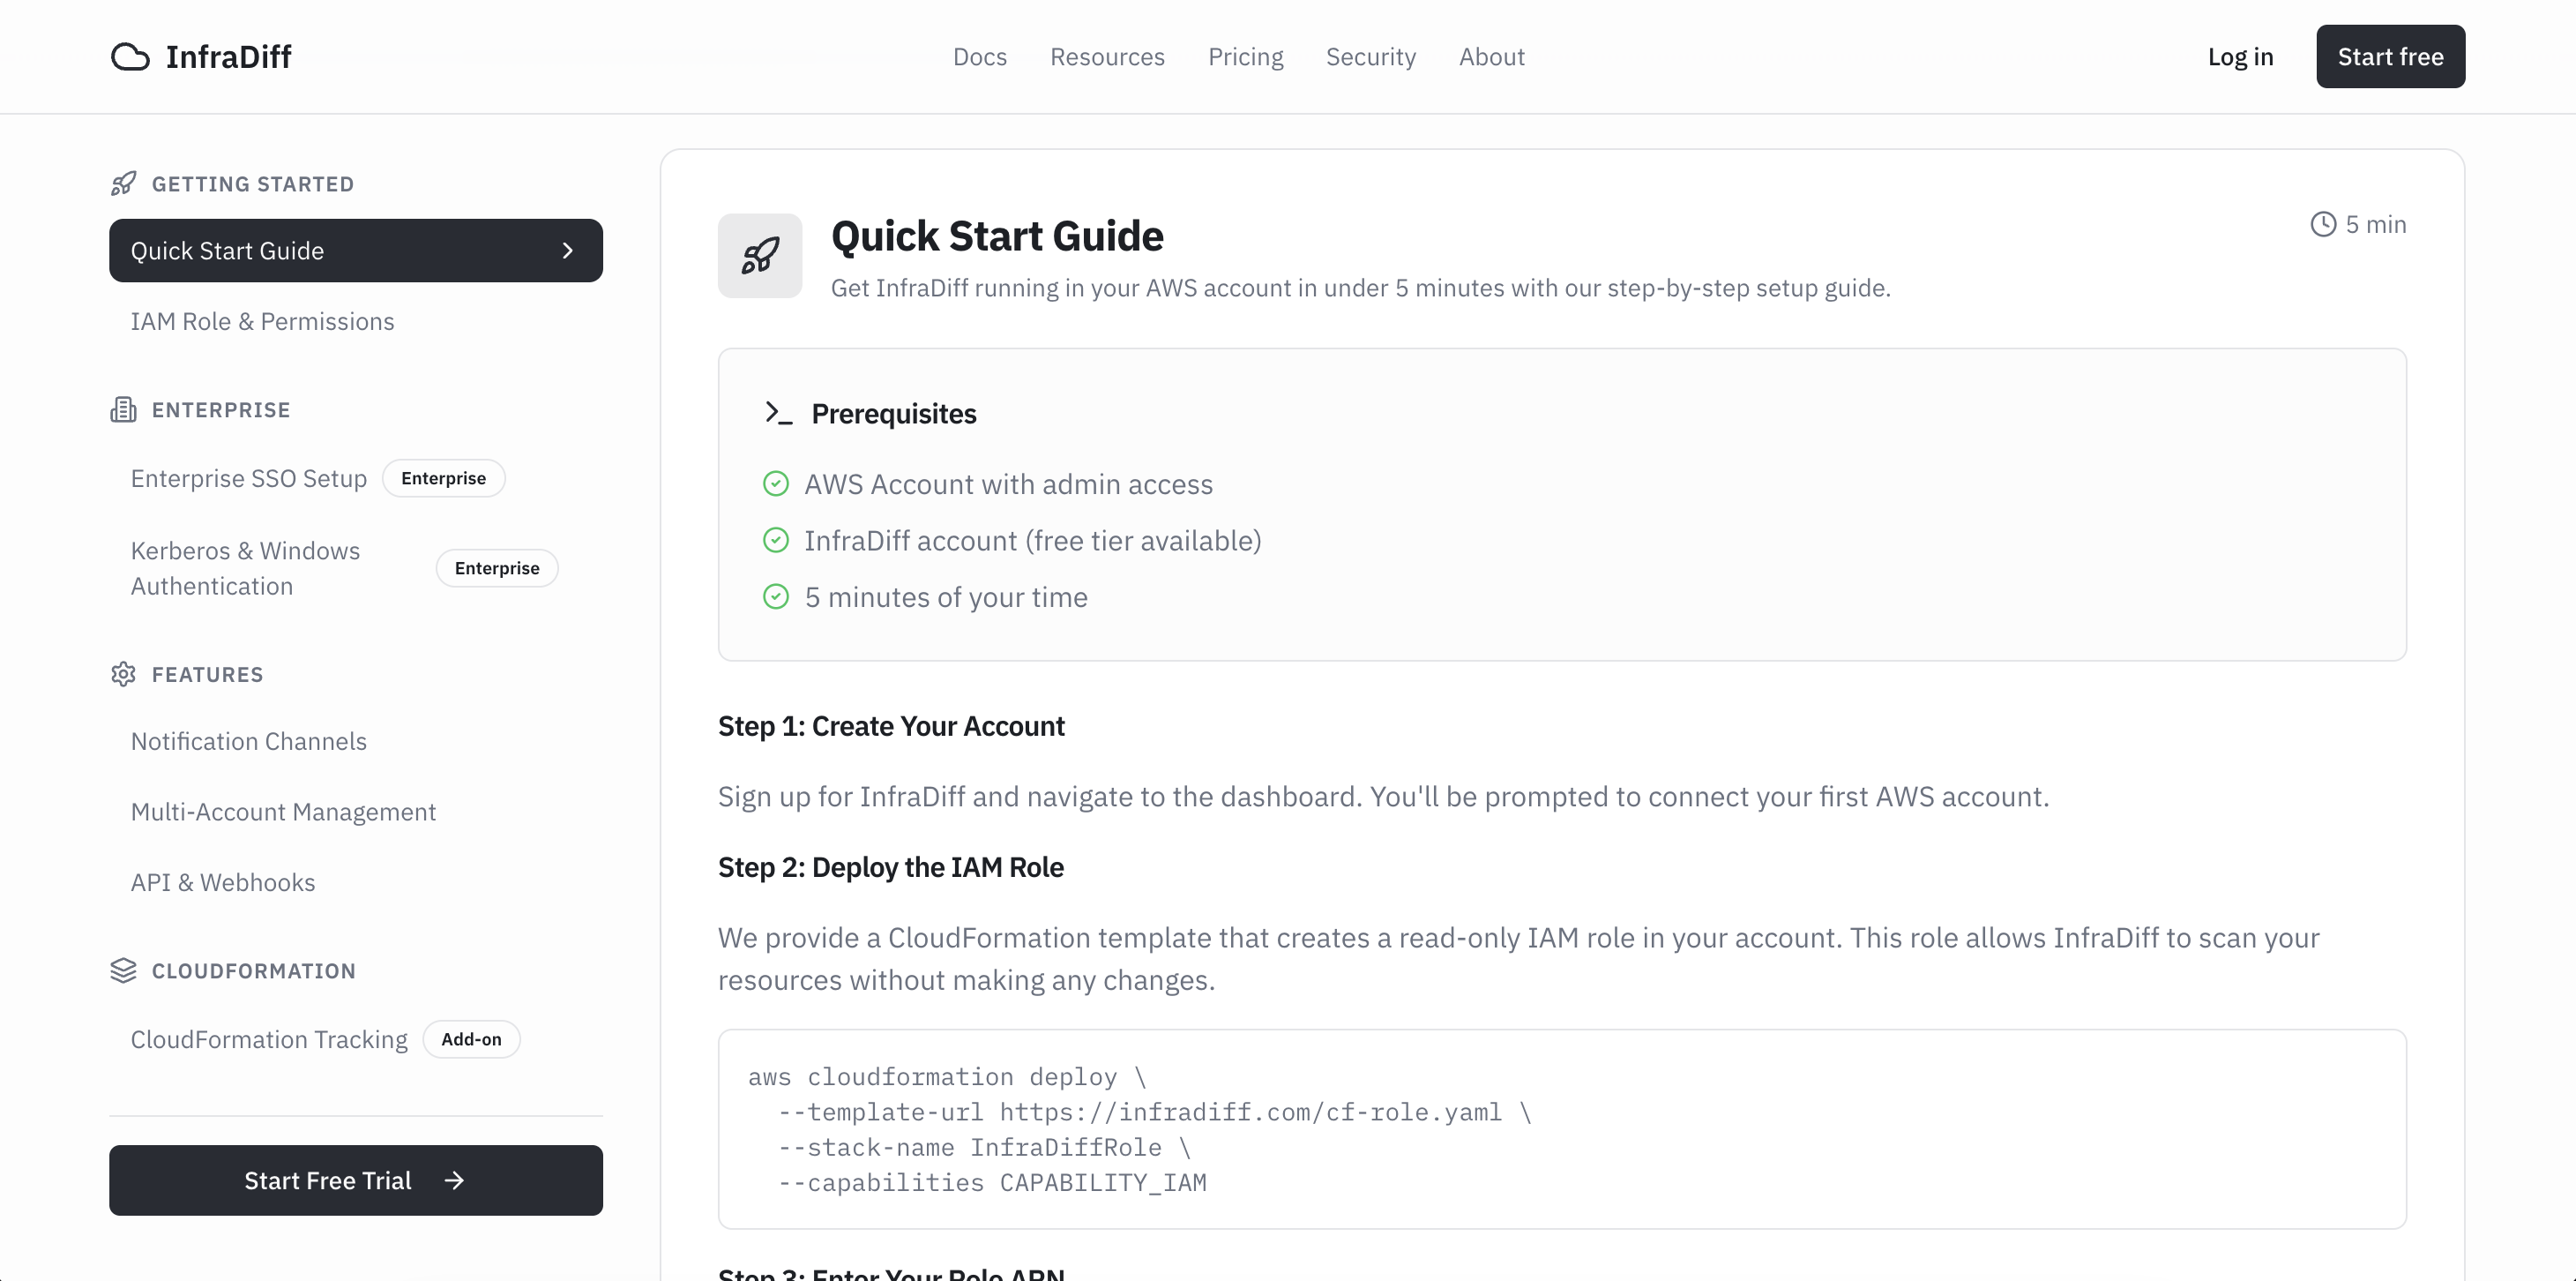Click the large rocket icon beside page title

coord(760,256)
